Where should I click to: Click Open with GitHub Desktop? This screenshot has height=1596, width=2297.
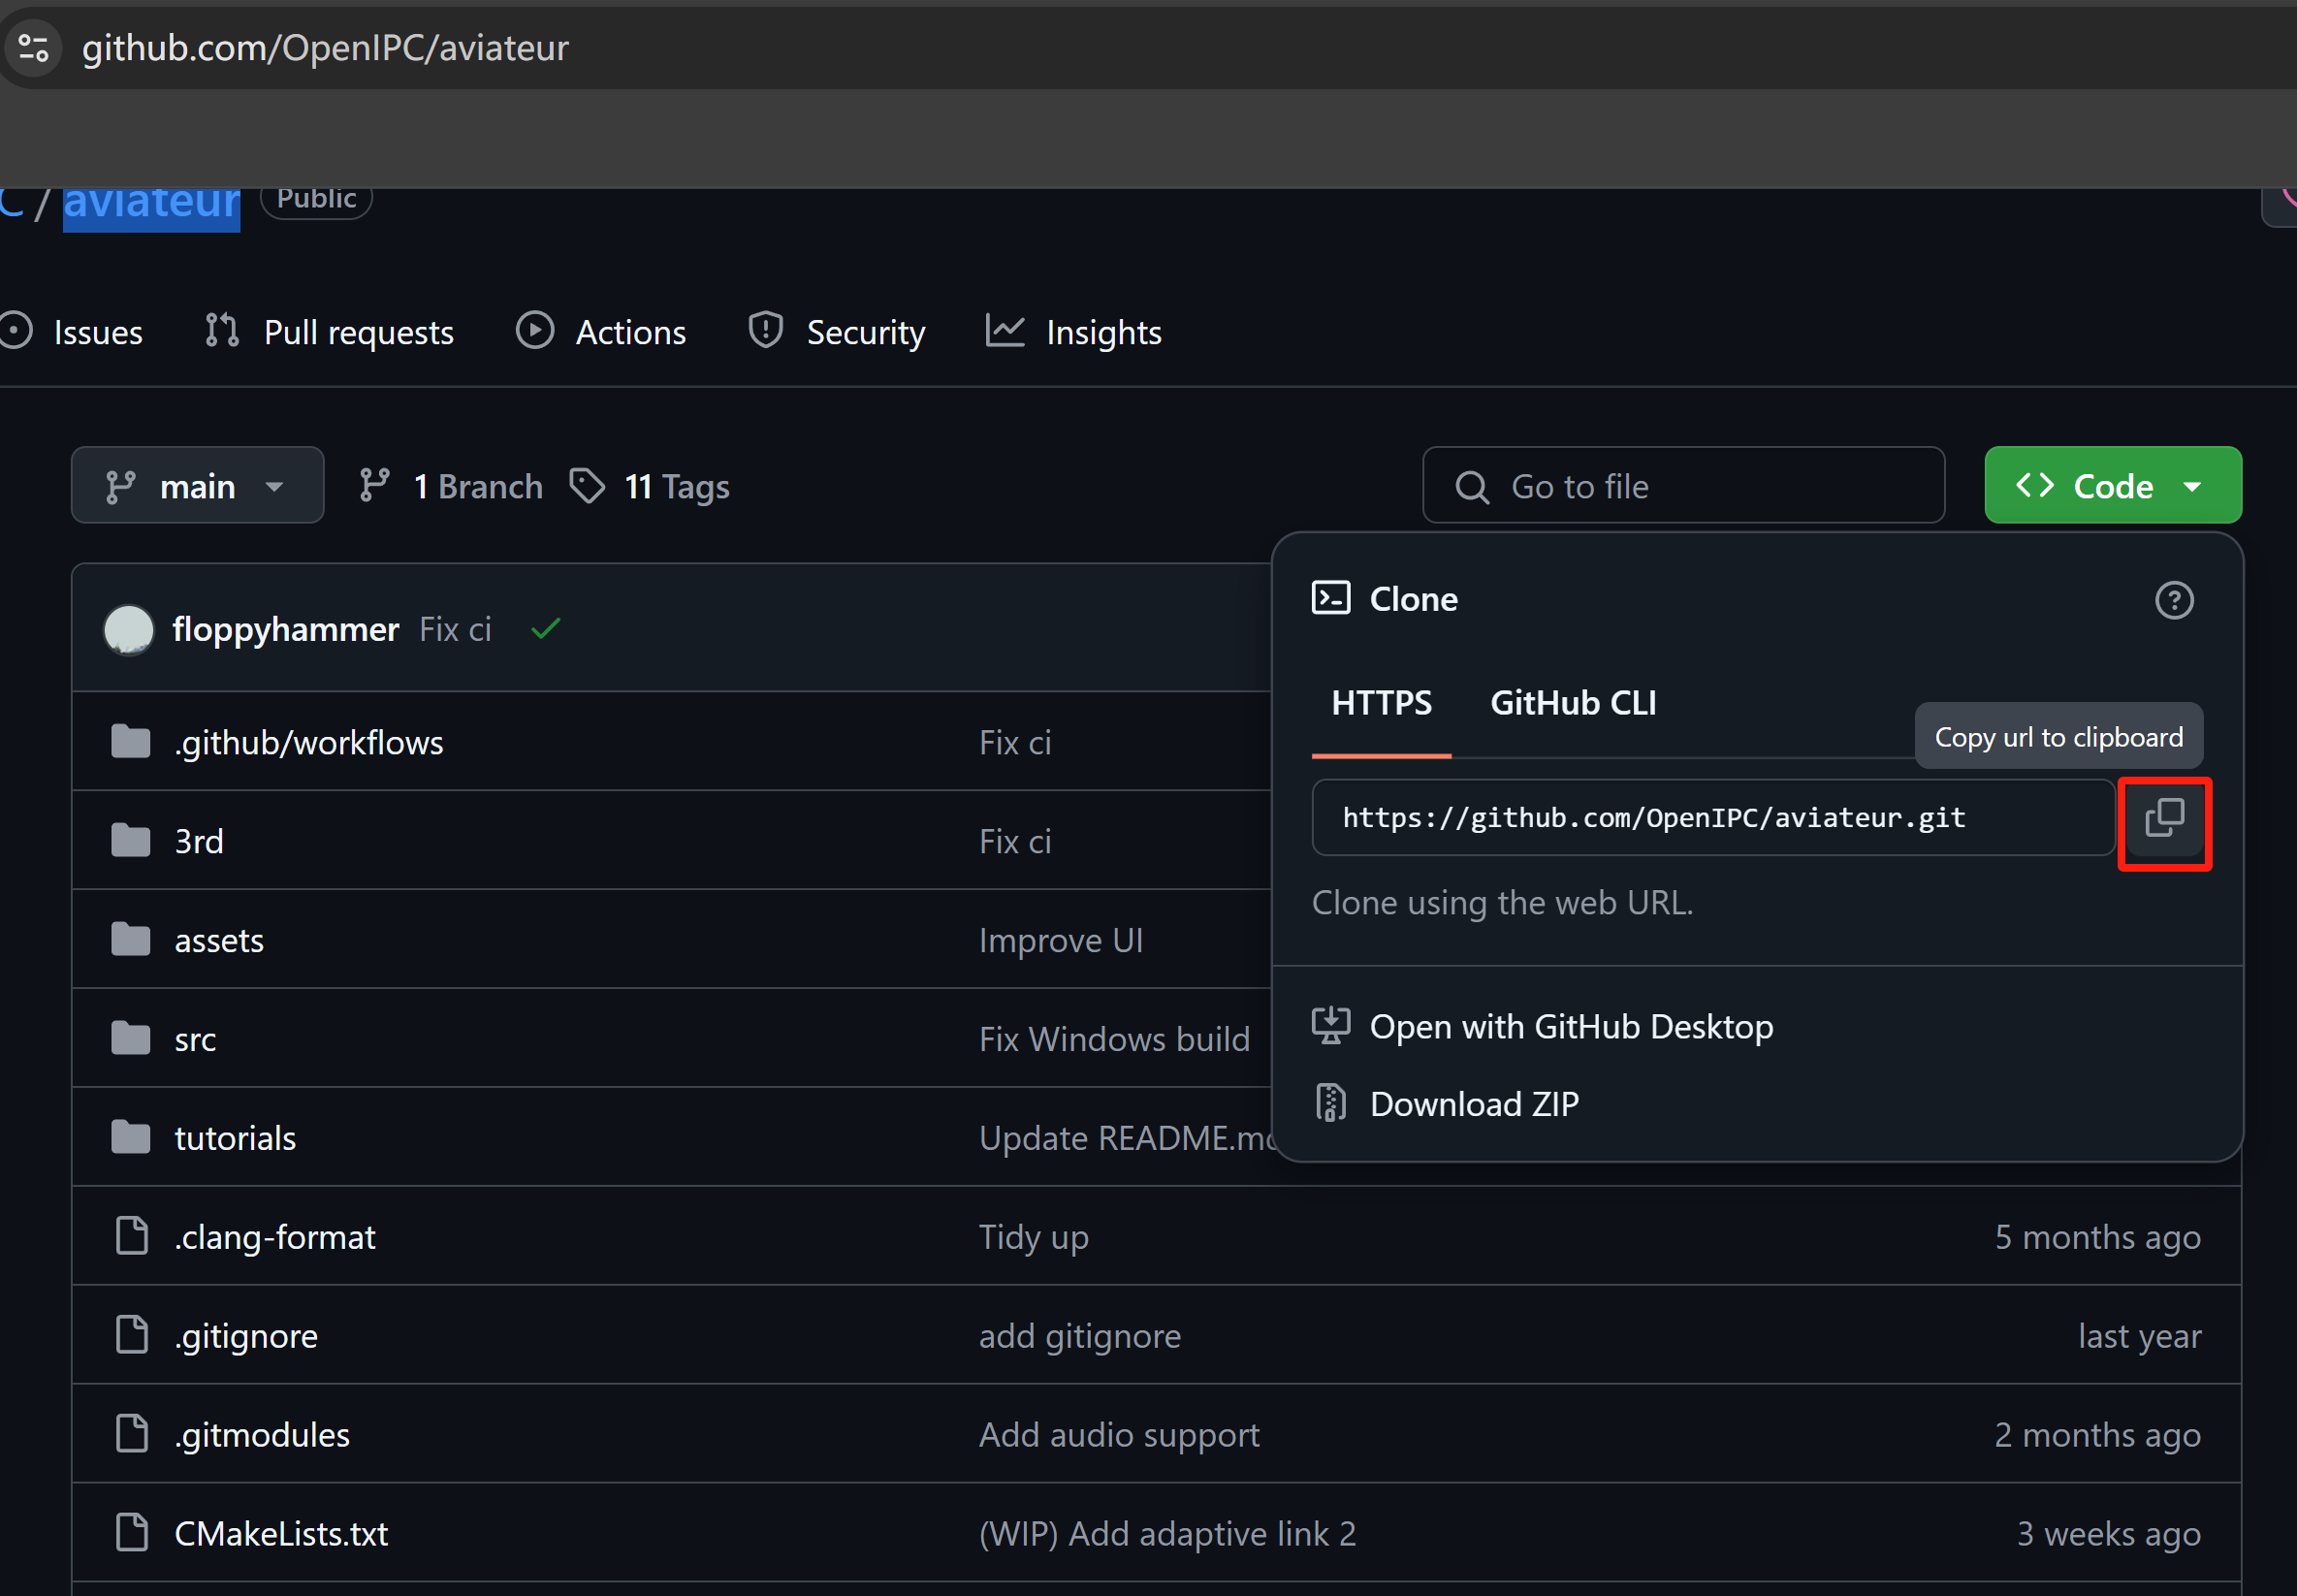pyautogui.click(x=1570, y=1027)
